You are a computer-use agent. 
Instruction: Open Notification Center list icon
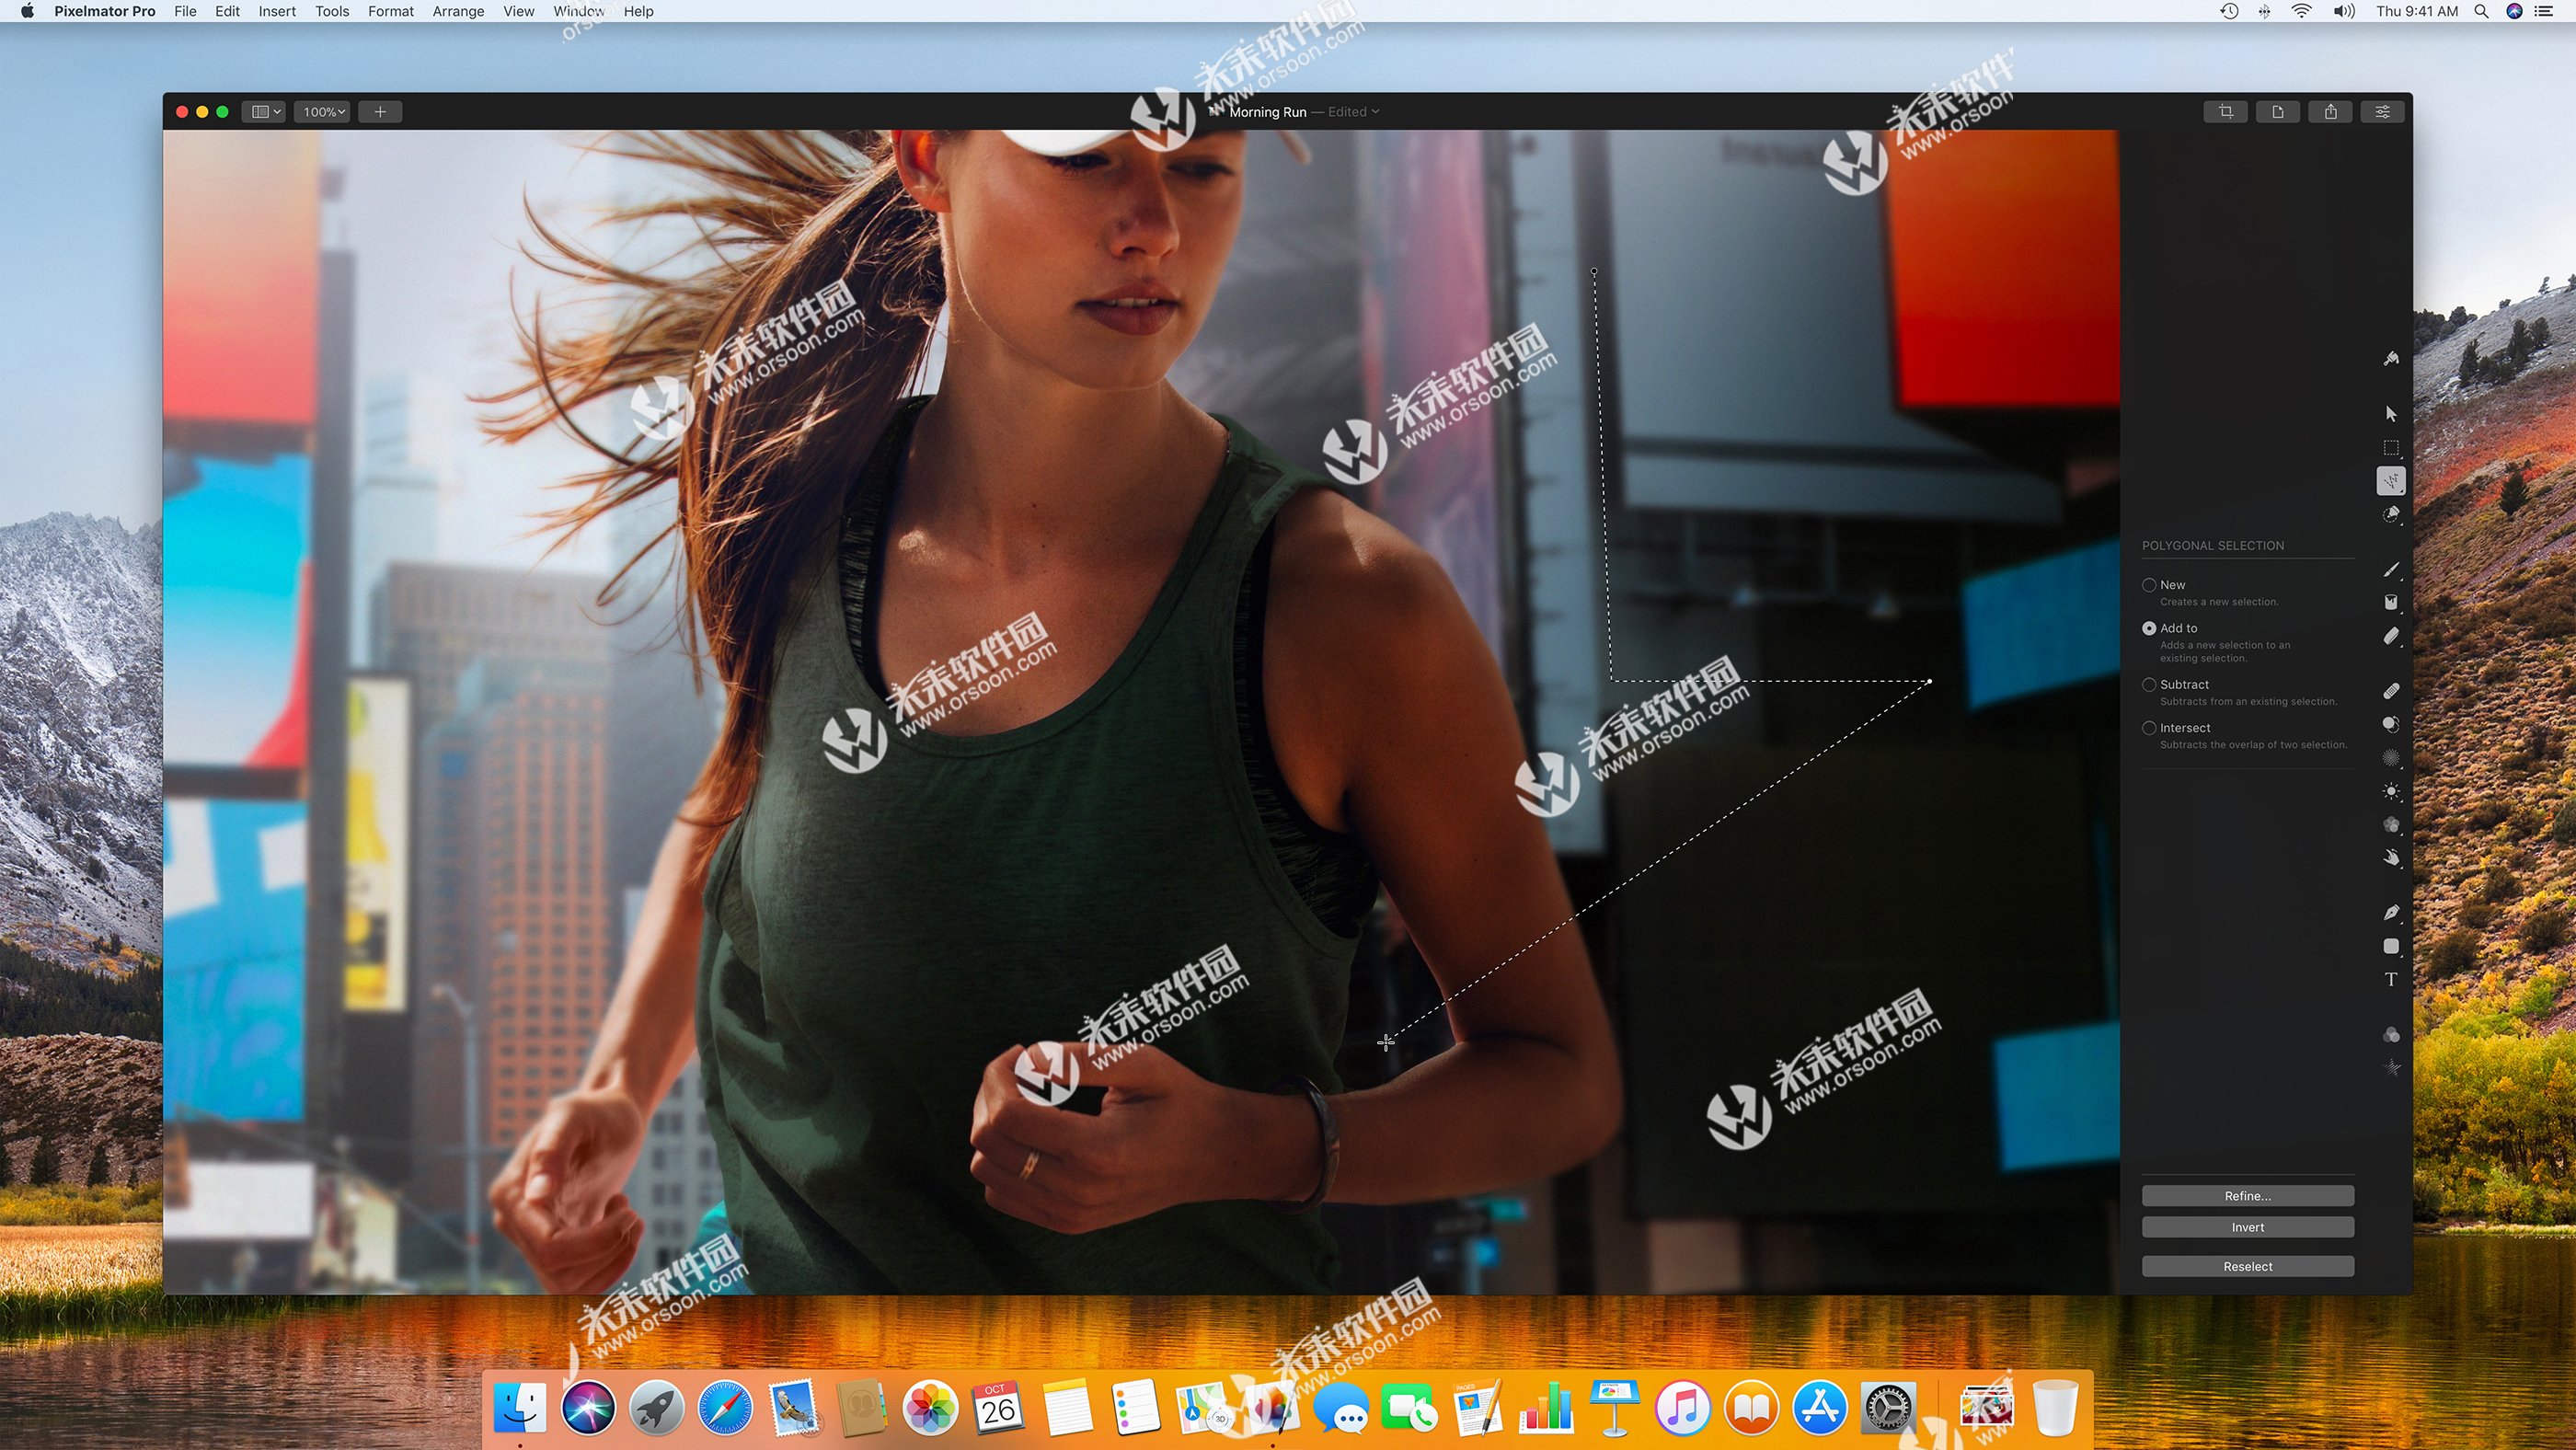point(2545,11)
